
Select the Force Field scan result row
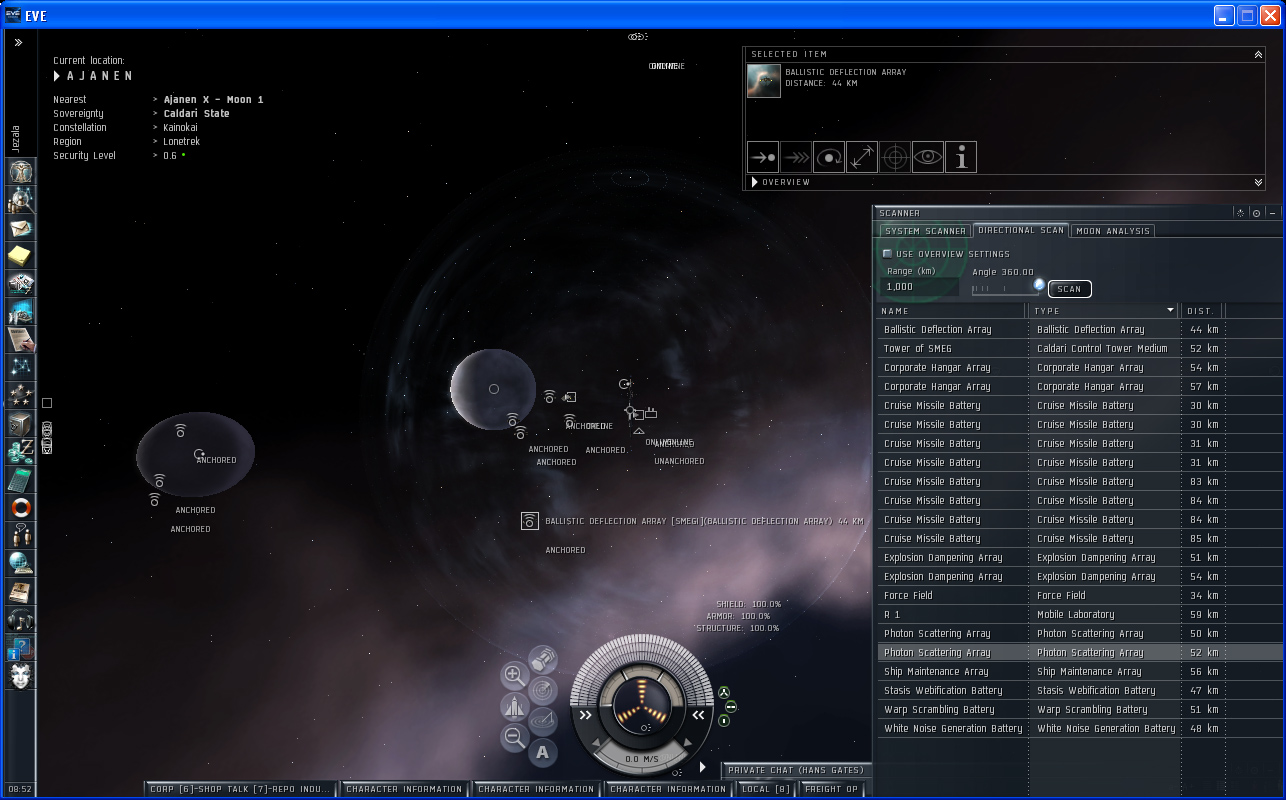(1080, 595)
